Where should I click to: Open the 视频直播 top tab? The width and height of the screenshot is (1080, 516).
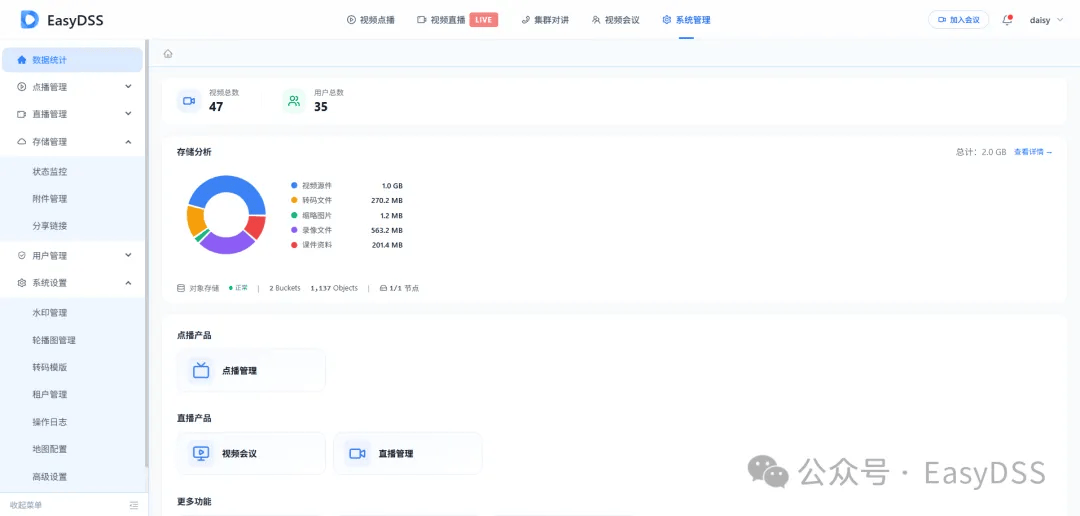point(457,20)
